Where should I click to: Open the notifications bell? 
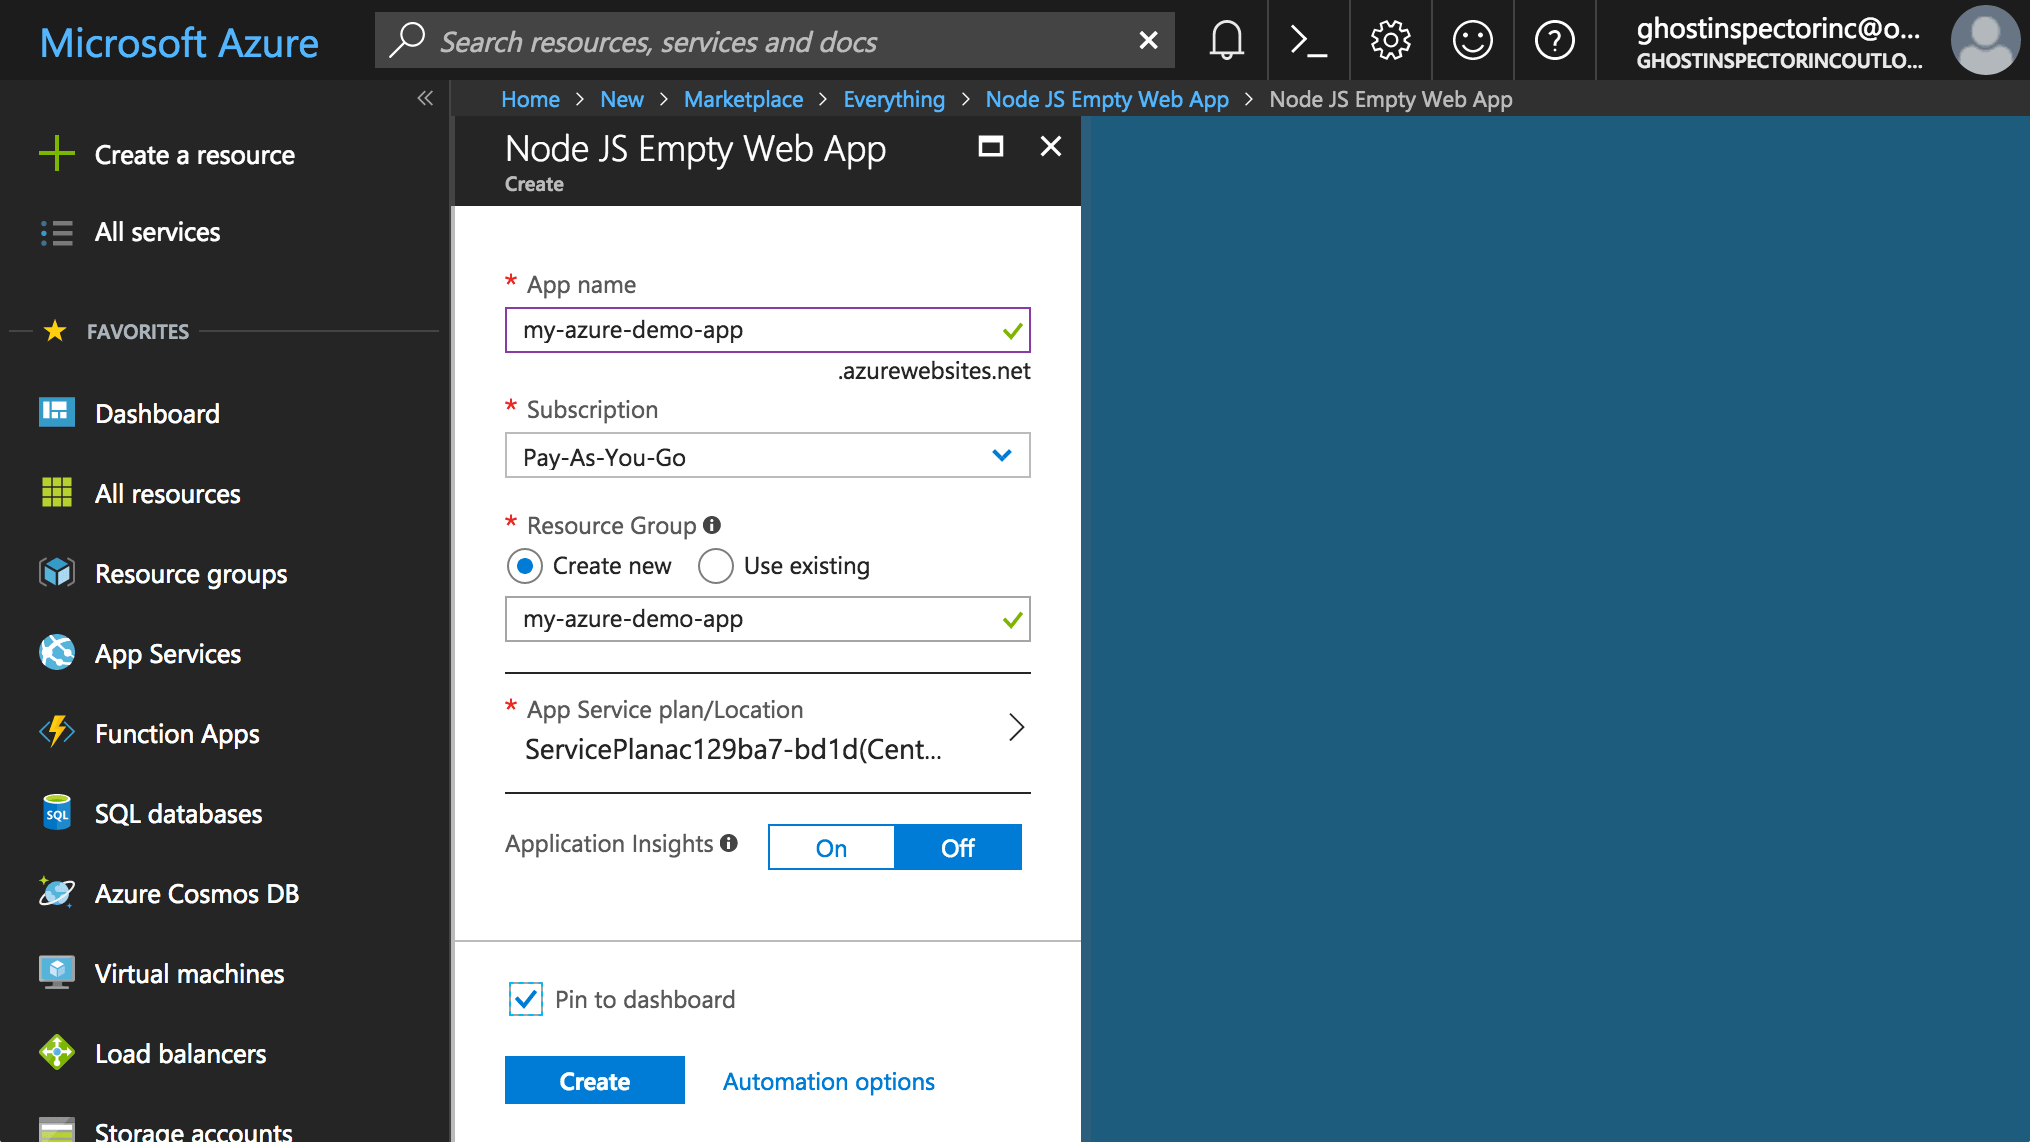coord(1226,40)
